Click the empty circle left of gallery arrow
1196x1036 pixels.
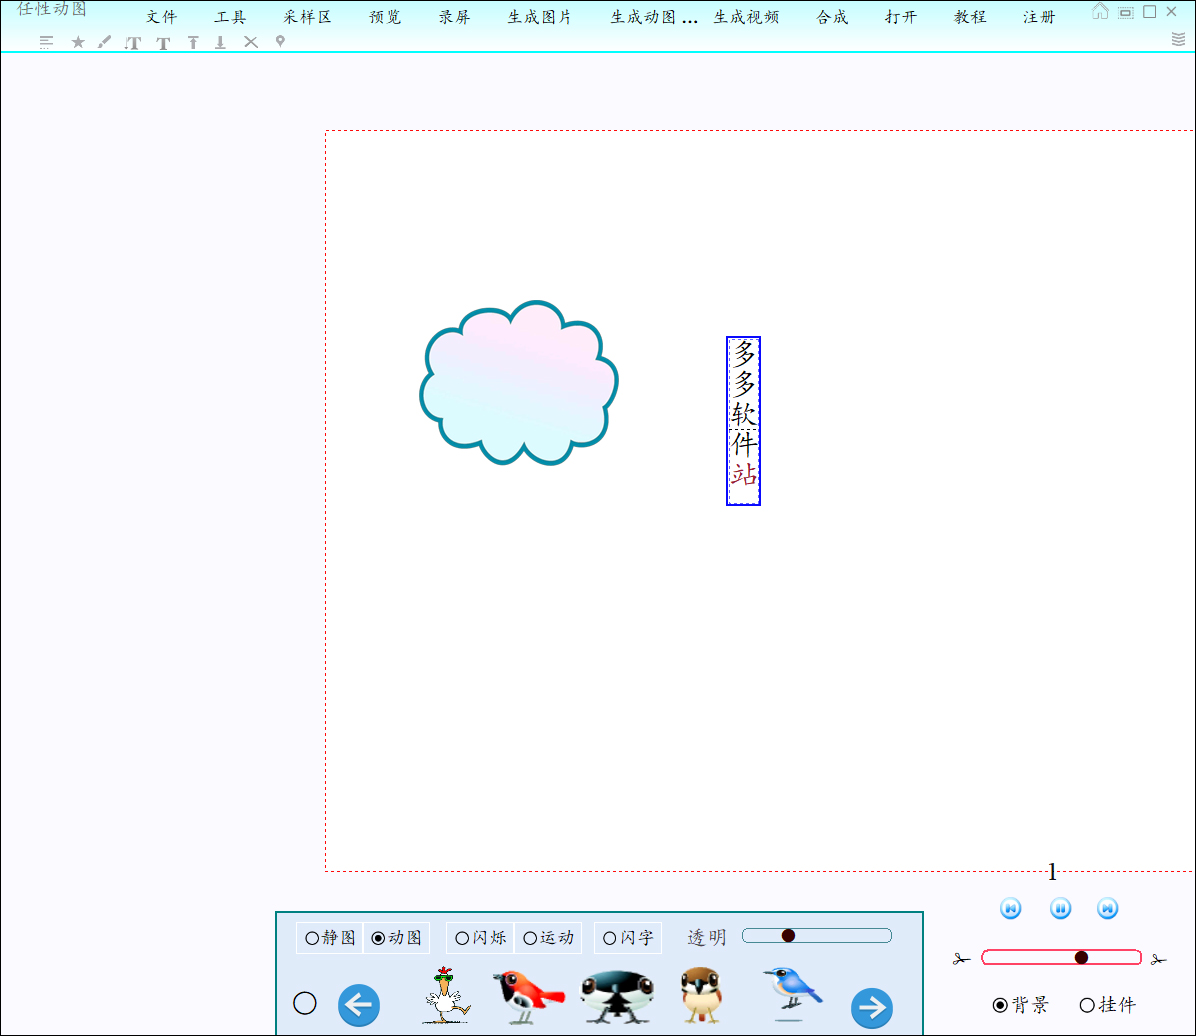[x=304, y=1003]
